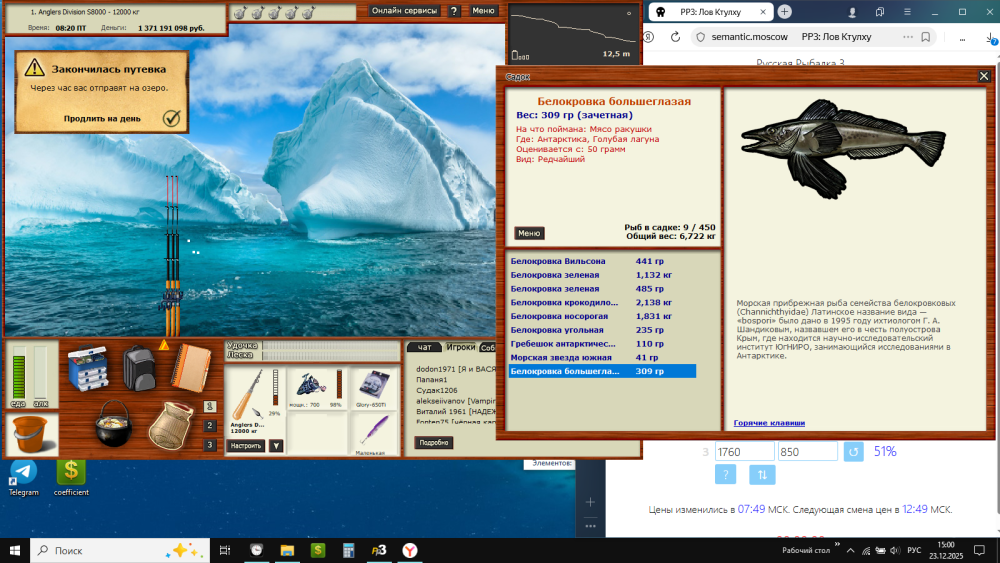Viewport: 1000px width, 563px height.
Task: Select rod slot number 3
Action: coord(209,445)
